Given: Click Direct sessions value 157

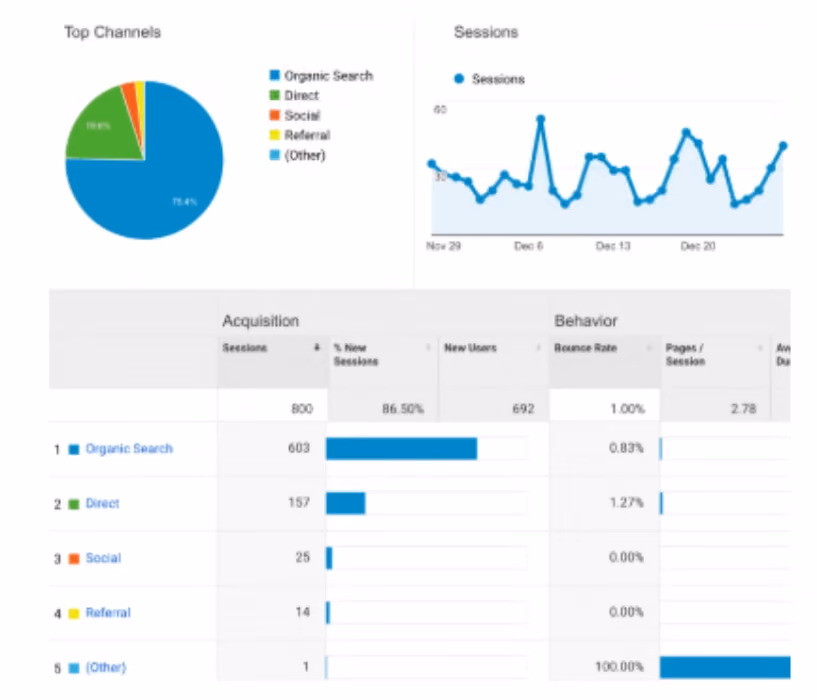Looking at the screenshot, I should [x=299, y=502].
